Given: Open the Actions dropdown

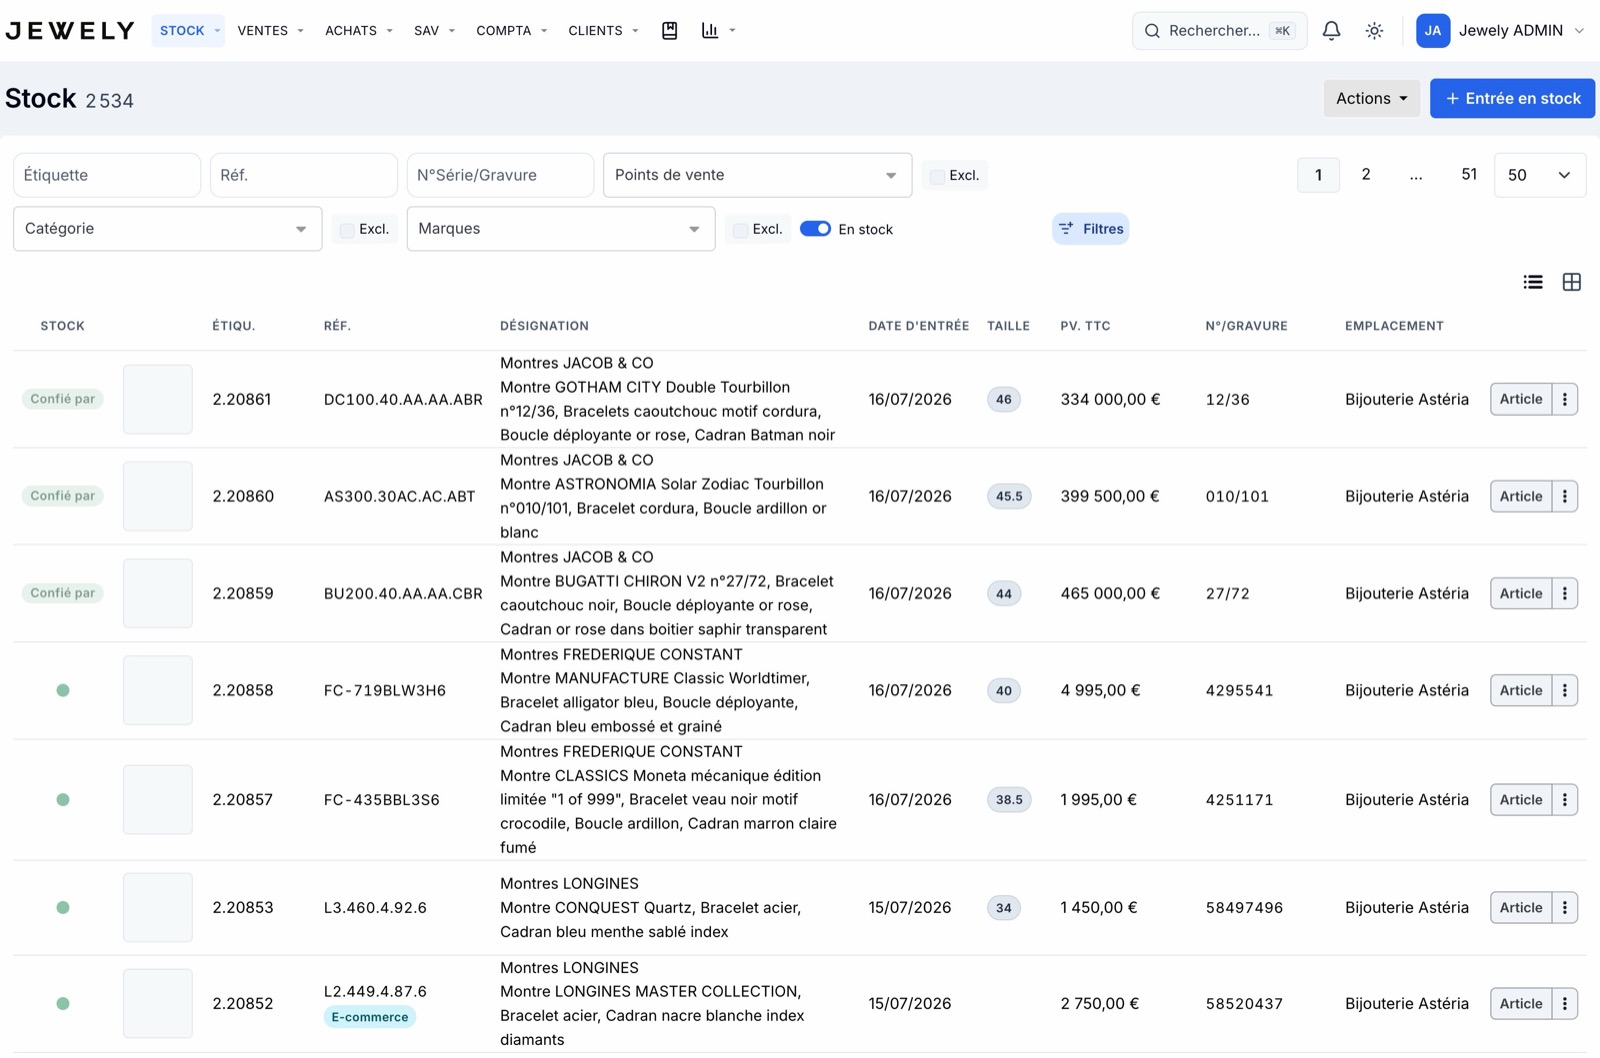Looking at the screenshot, I should click(x=1371, y=98).
